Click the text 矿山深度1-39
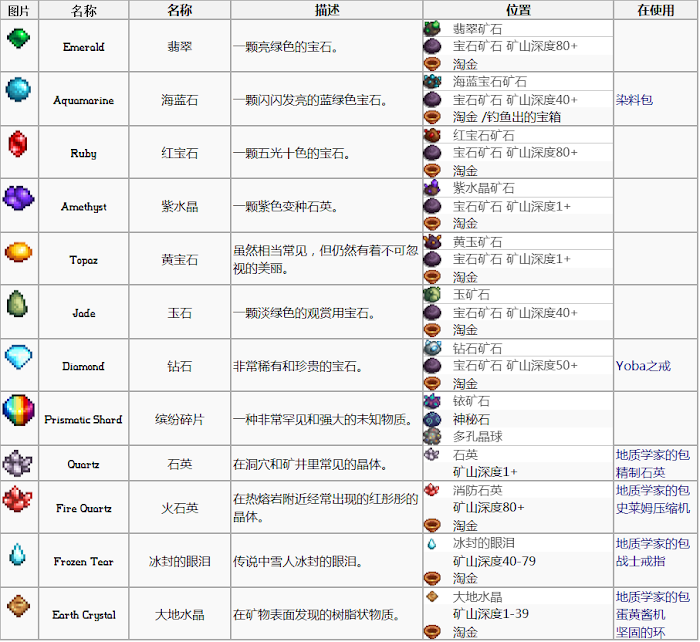 [491, 614]
